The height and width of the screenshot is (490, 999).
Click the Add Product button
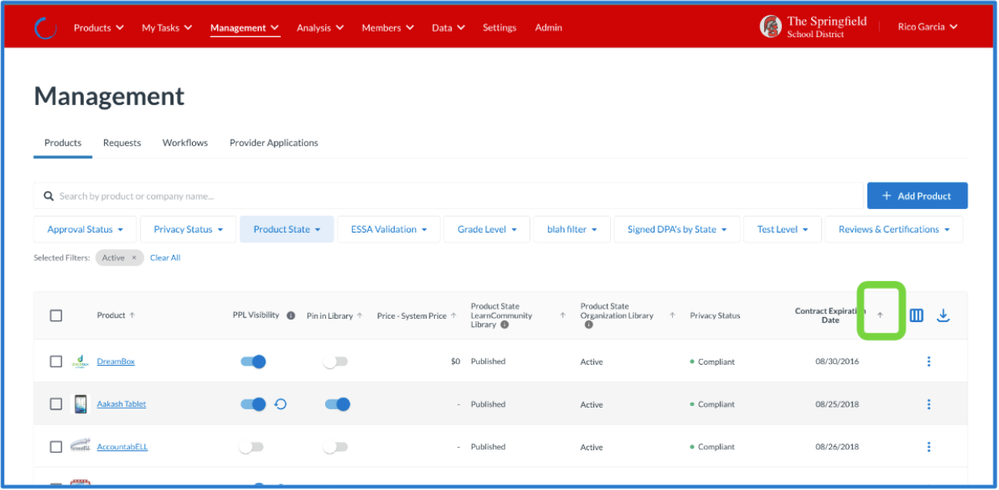[916, 196]
